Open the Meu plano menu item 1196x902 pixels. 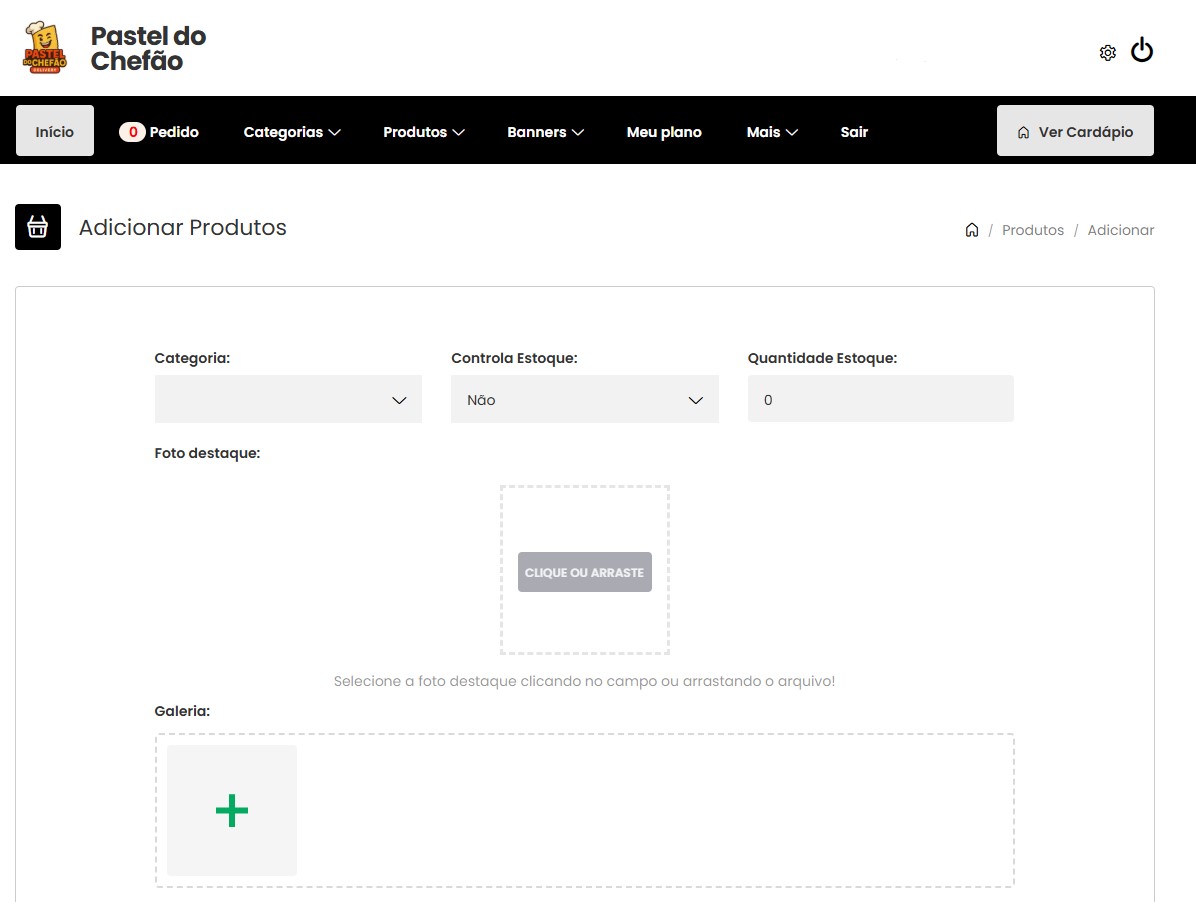[x=664, y=131]
